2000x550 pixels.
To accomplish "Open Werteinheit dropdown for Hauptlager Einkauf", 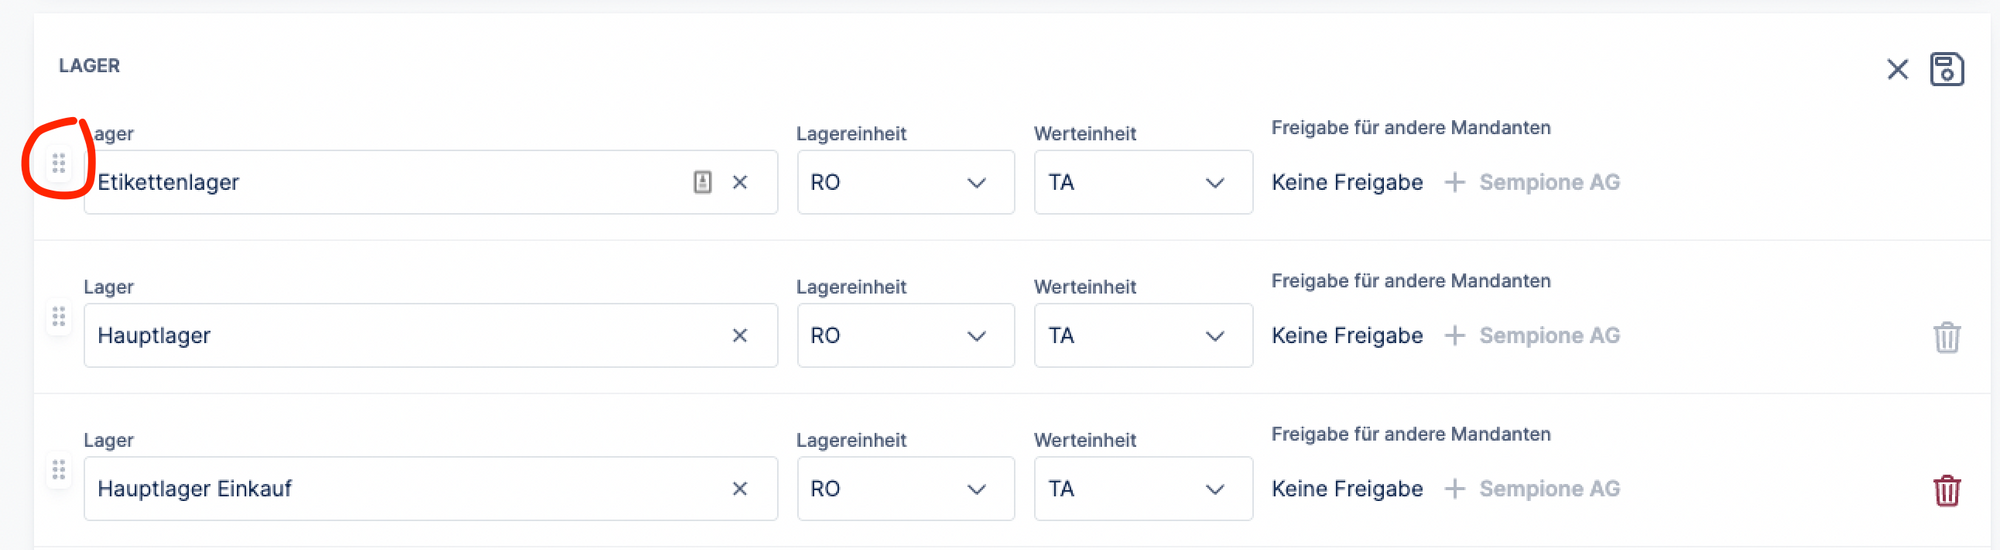I will click(x=1142, y=489).
